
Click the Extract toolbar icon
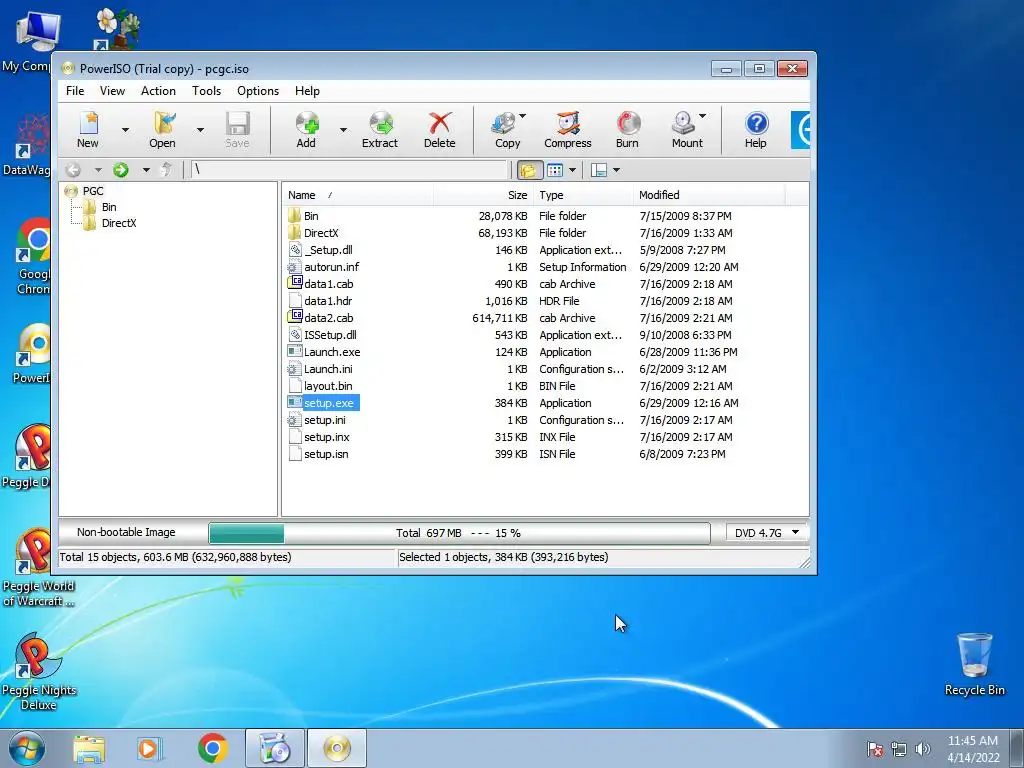tap(379, 130)
